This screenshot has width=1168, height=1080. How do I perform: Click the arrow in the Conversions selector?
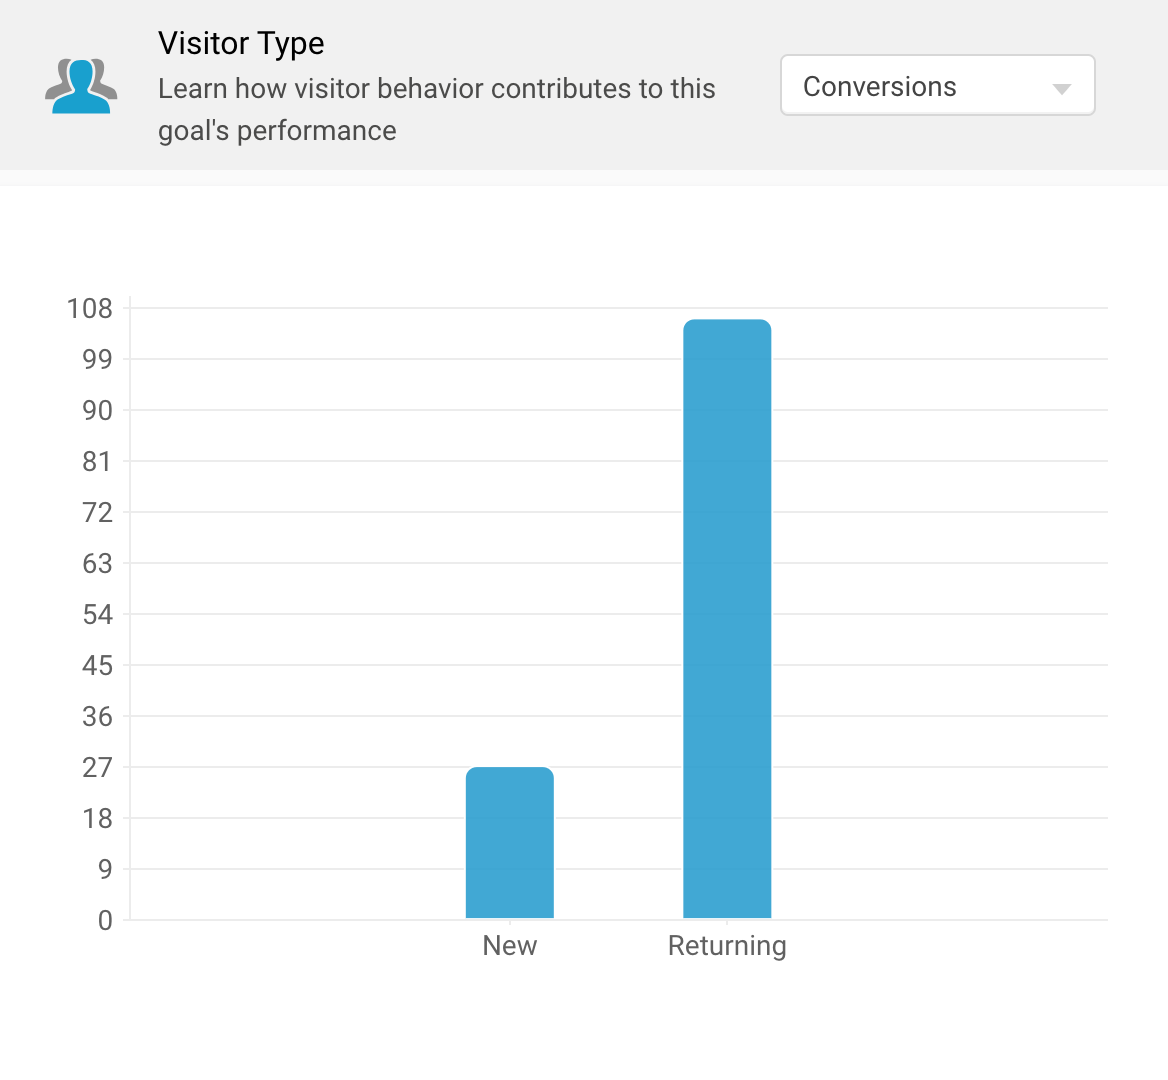click(1062, 89)
